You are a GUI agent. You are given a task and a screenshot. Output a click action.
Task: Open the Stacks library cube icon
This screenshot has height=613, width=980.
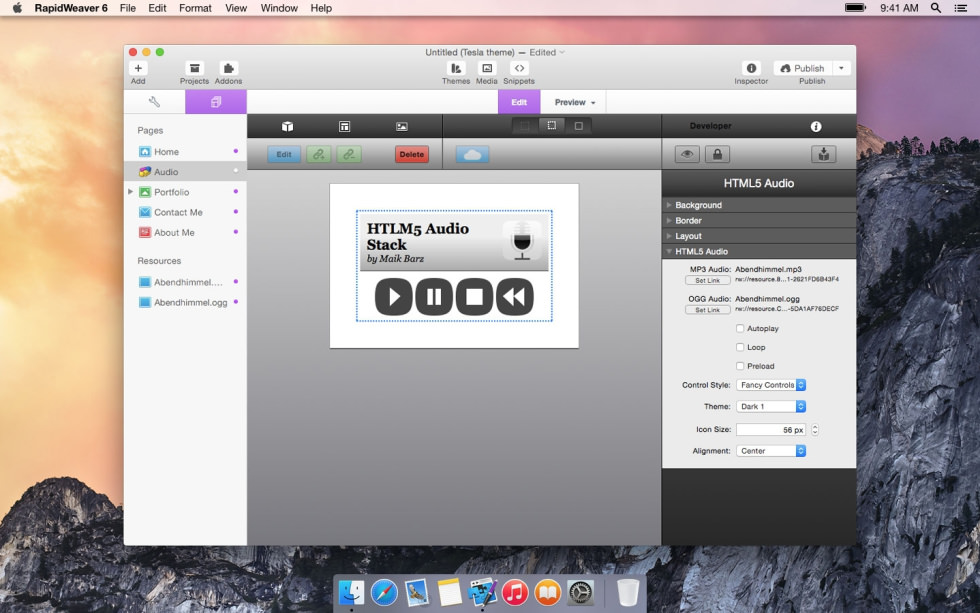tap(288, 126)
